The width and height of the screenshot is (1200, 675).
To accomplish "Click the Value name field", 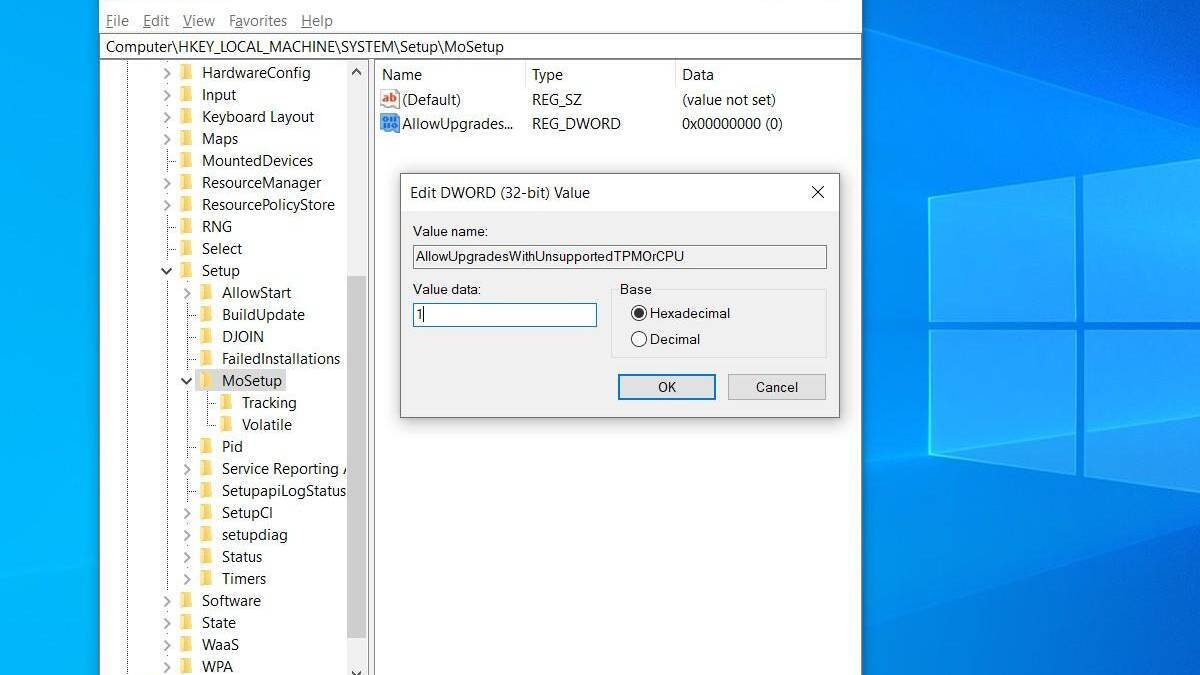I will click(620, 257).
